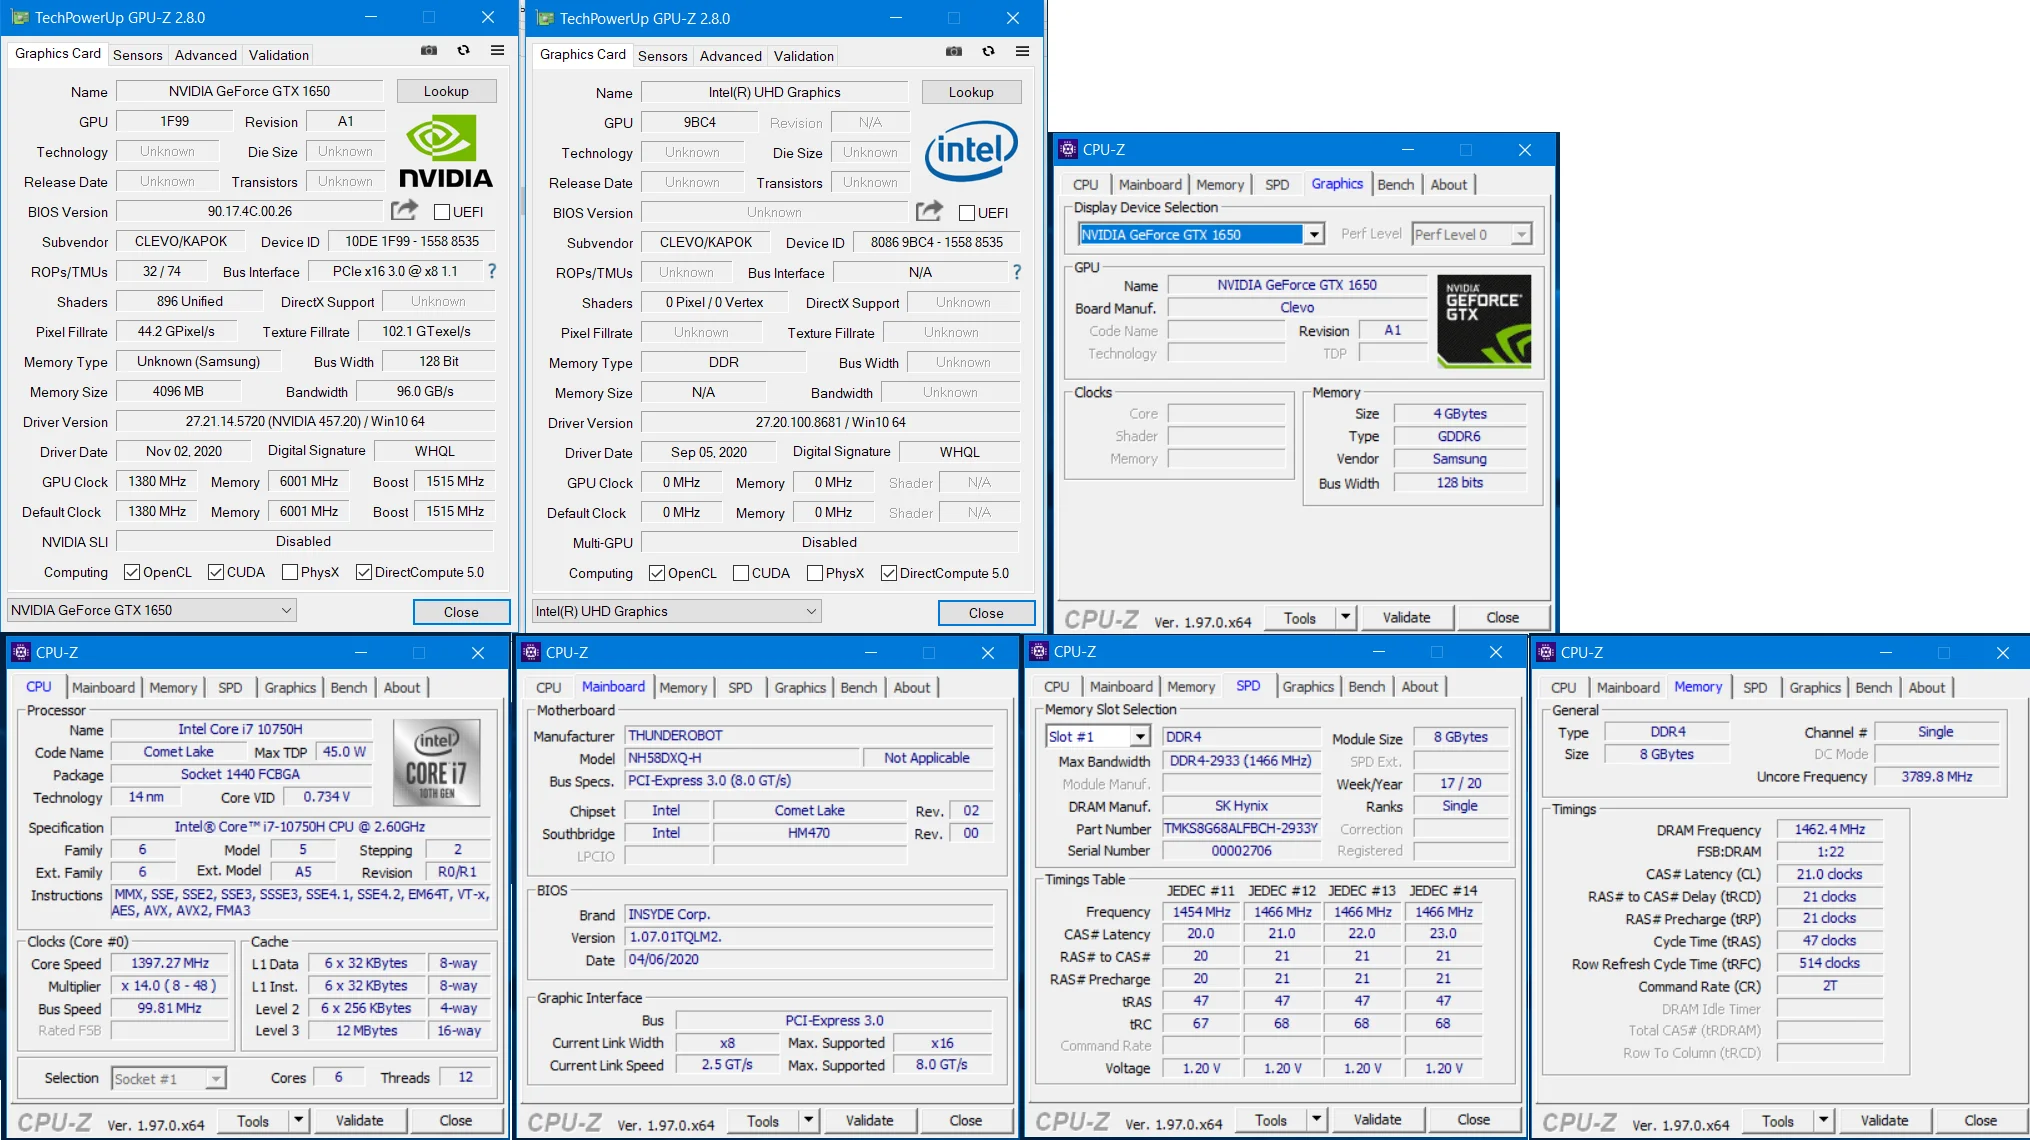The width and height of the screenshot is (2030, 1140).
Task: Open hamburger menu in Intel GPU-Z window
Action: click(x=1022, y=51)
